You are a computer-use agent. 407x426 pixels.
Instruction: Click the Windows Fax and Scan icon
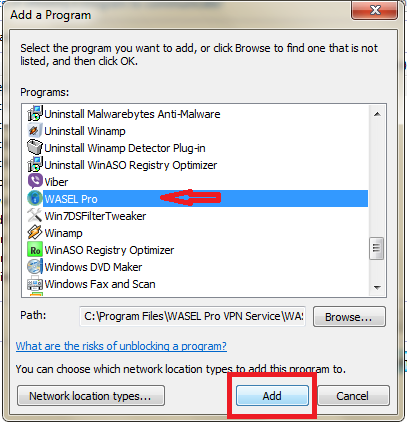pos(35,284)
